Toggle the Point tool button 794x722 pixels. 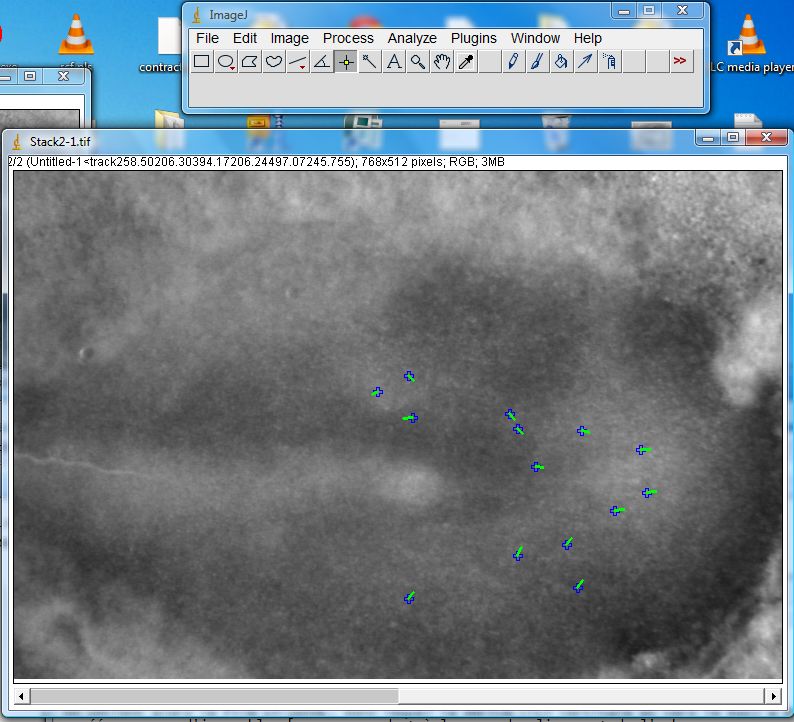tap(346, 62)
